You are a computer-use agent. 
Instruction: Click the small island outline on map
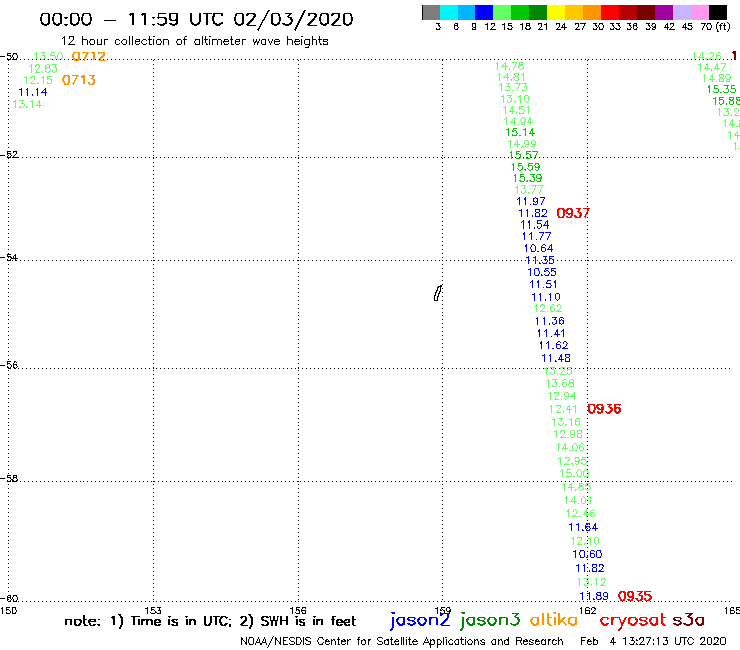438,293
